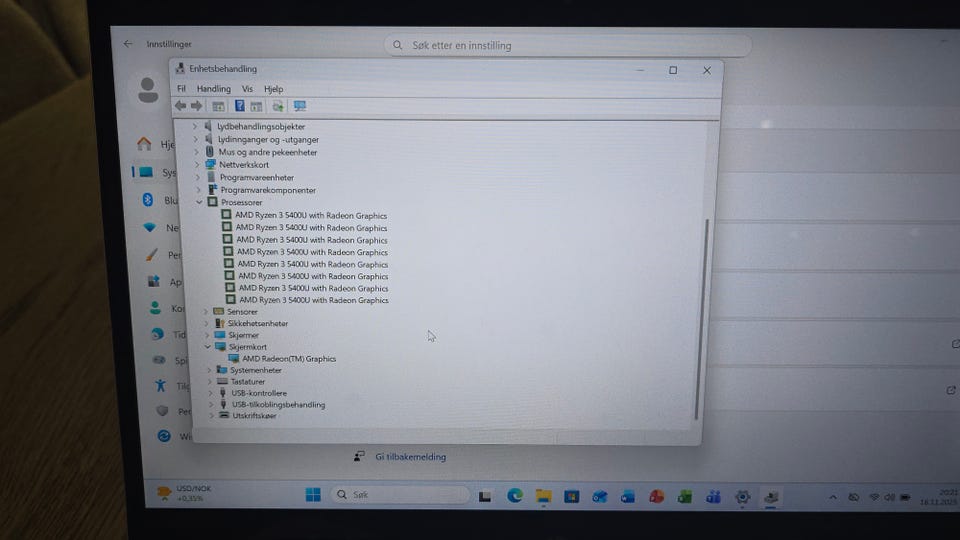Open PowerPoint from the taskbar
Viewport: 960px width, 540px height.
tap(656, 497)
